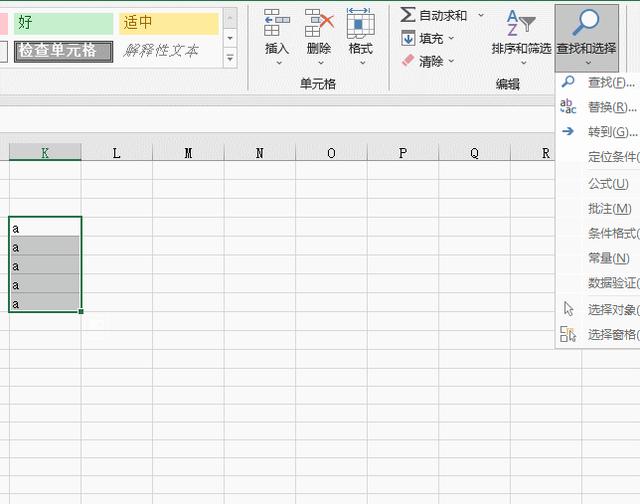The height and width of the screenshot is (504, 640).
Task: Click styles gallery scroll down arrow
Action: coord(230,38)
